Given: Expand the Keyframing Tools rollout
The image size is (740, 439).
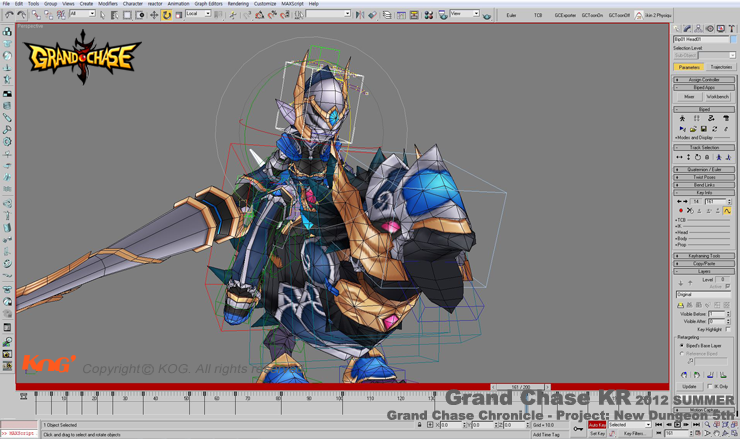Looking at the screenshot, I should coord(704,256).
